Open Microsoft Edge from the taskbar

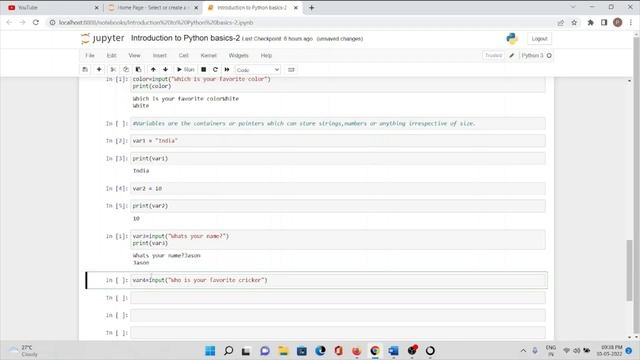point(320,351)
